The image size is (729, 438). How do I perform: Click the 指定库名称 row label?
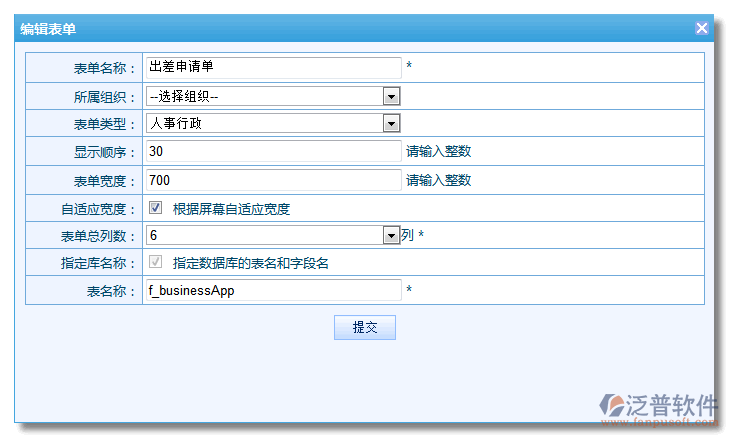pos(98,263)
